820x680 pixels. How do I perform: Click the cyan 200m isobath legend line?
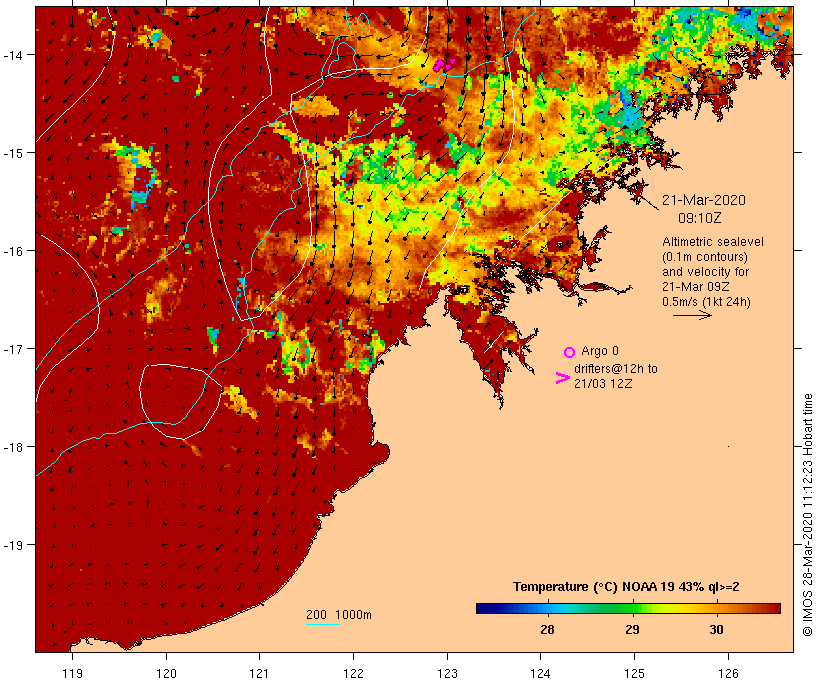[323, 624]
